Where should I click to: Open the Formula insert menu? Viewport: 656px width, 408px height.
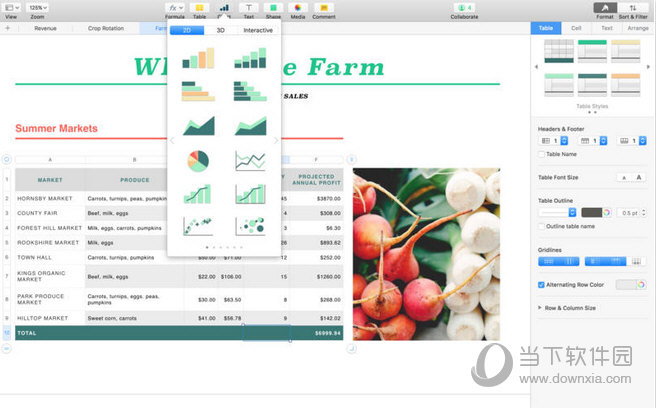coord(174,8)
